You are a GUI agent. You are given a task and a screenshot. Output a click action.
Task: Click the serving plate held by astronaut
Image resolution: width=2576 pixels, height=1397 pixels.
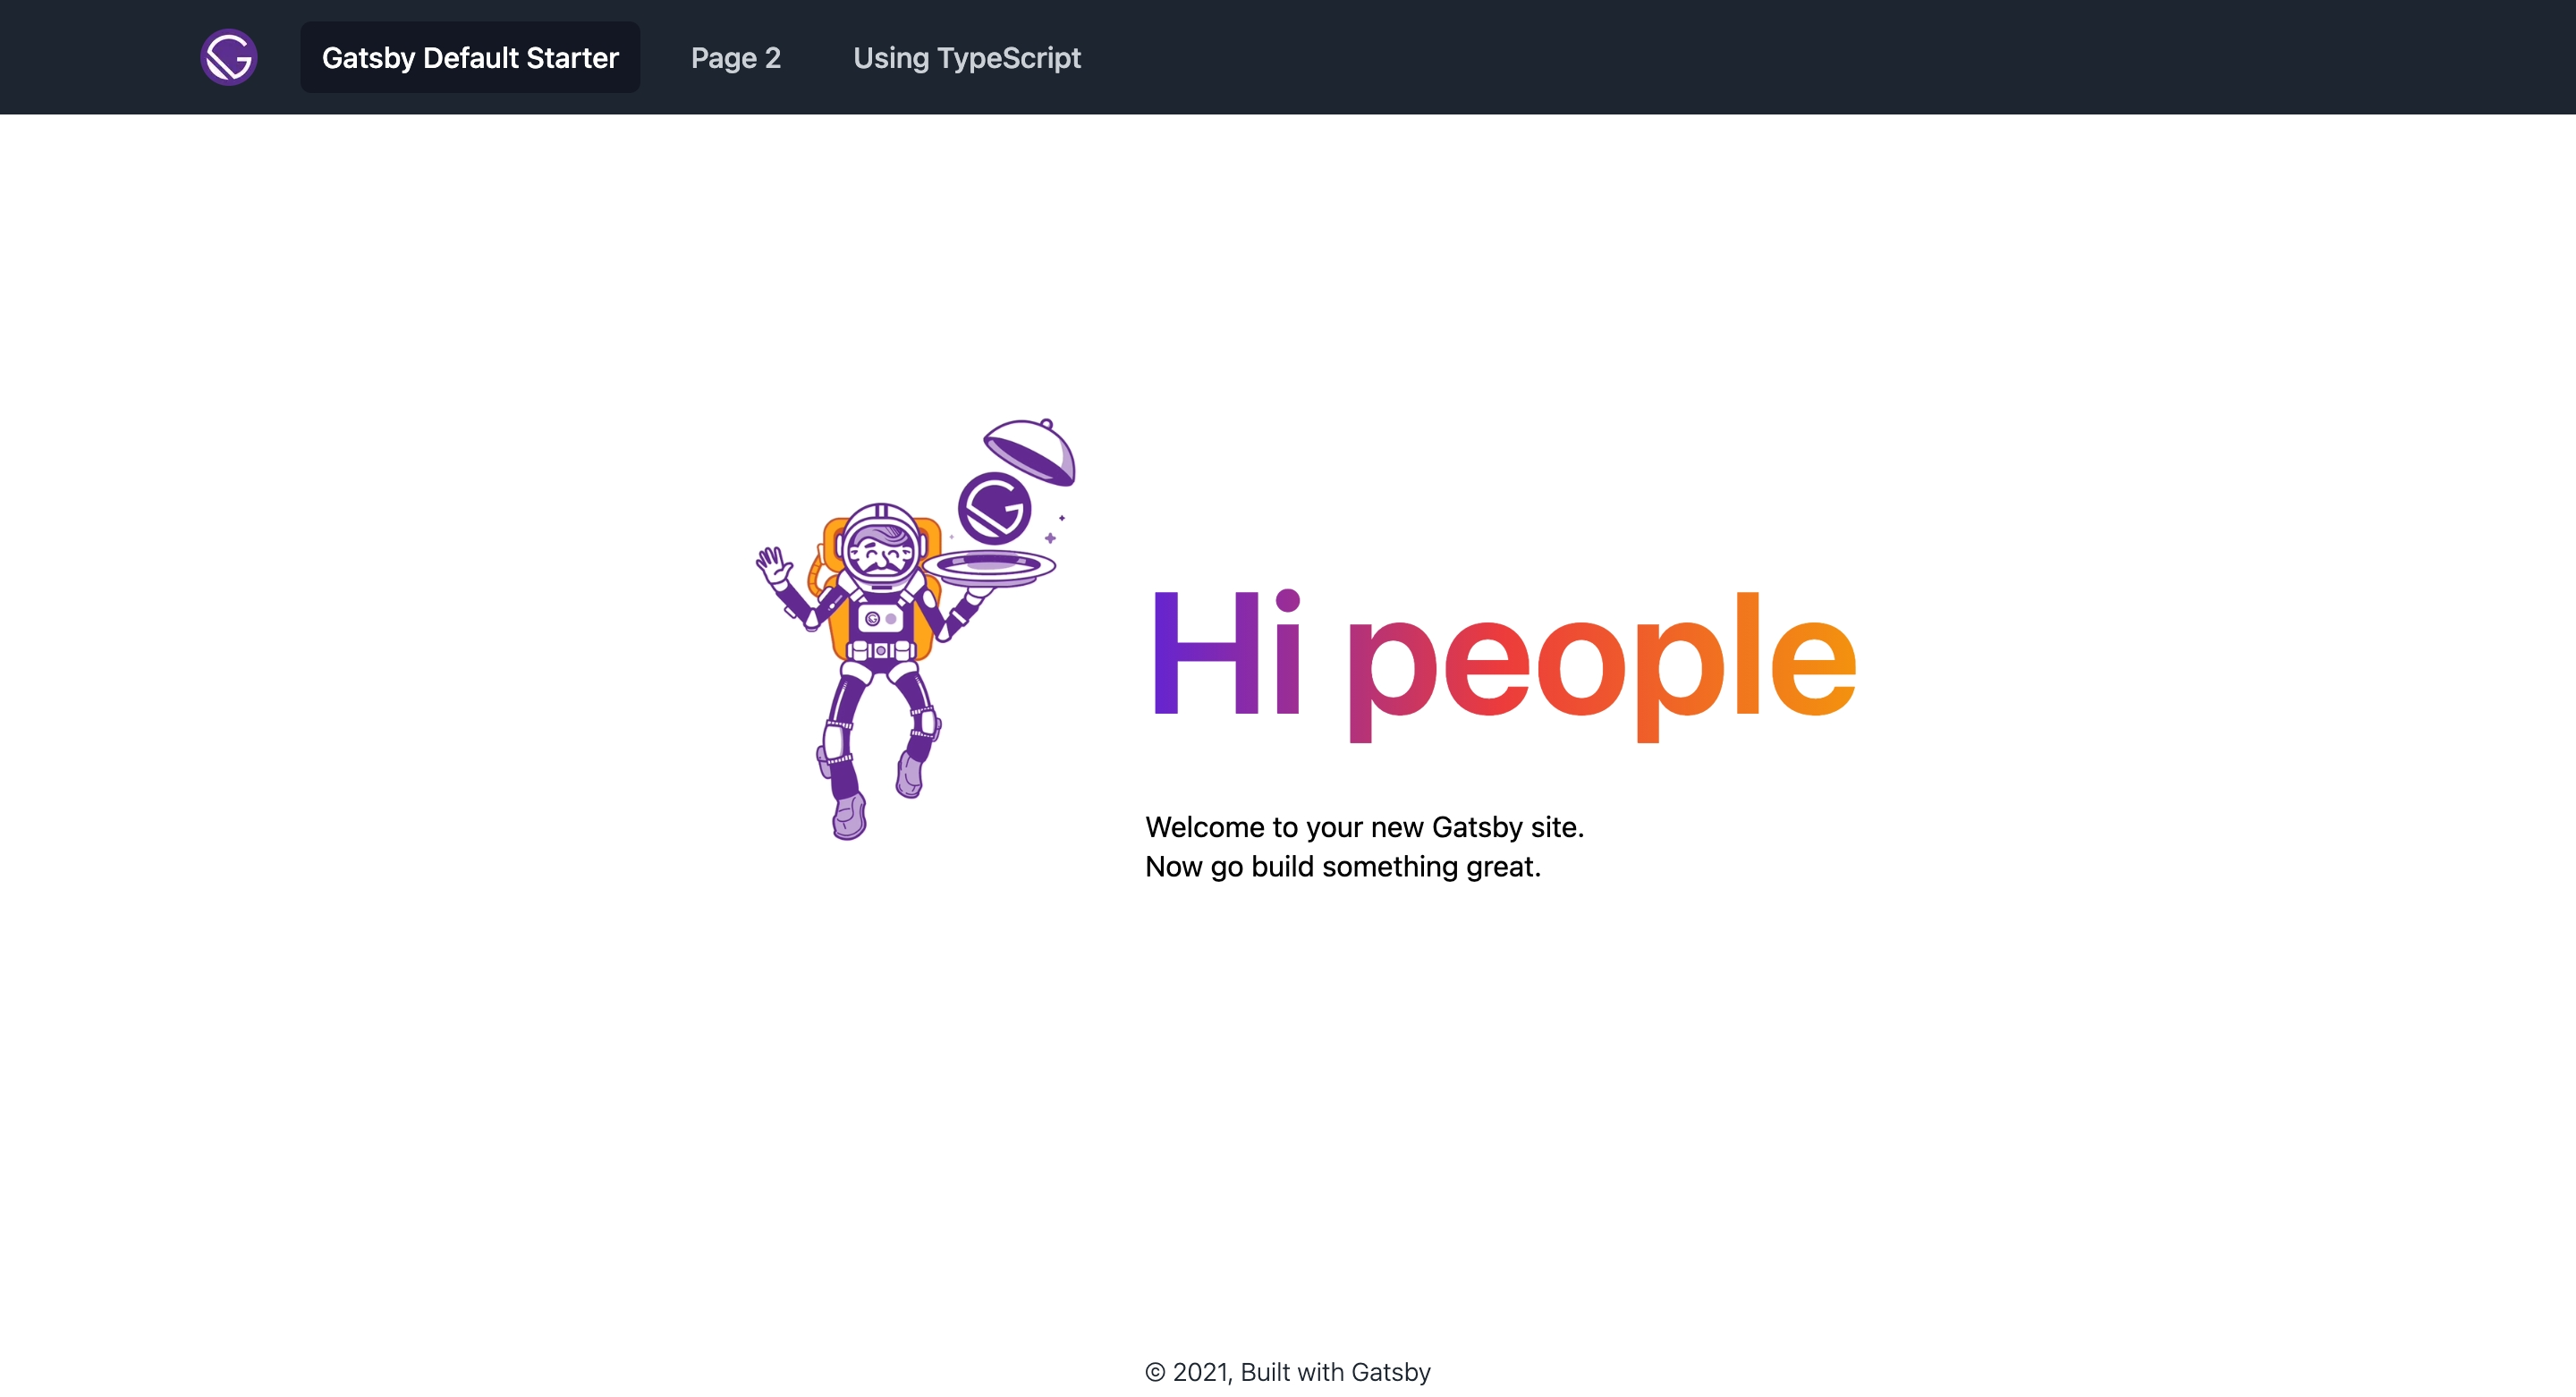tap(988, 567)
